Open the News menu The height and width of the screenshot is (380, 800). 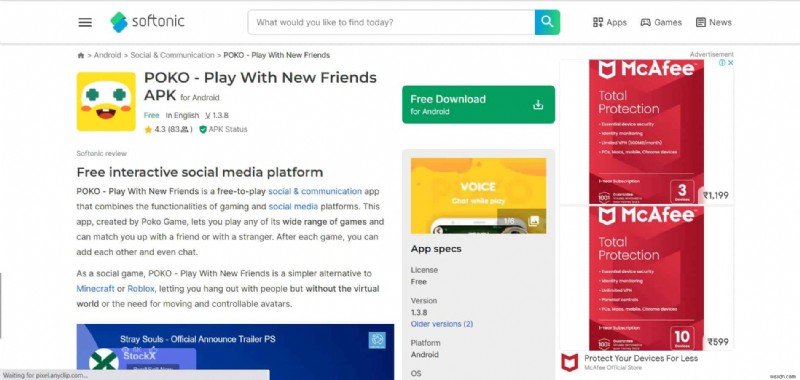[x=714, y=22]
